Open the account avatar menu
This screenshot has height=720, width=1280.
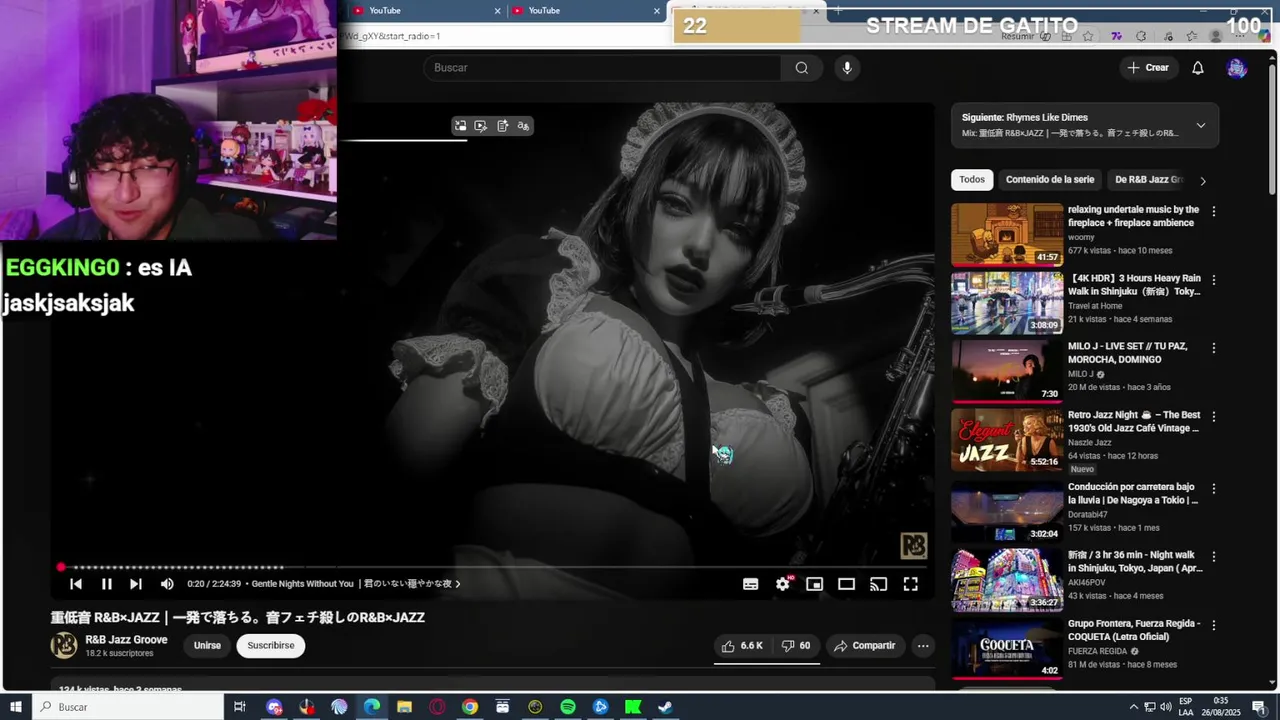tap(1237, 68)
